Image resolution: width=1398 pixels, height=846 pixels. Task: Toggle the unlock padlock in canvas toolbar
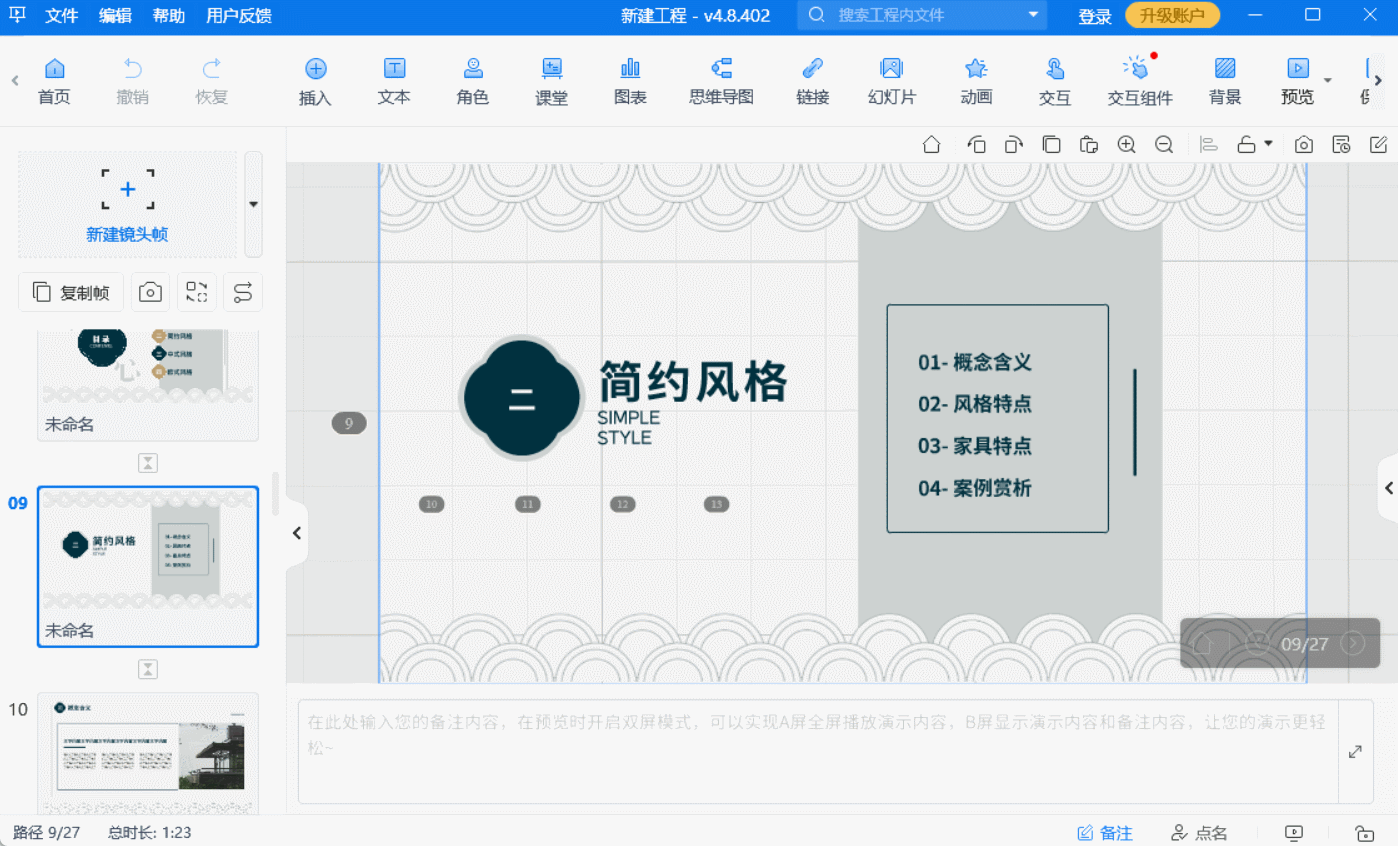tap(1246, 145)
